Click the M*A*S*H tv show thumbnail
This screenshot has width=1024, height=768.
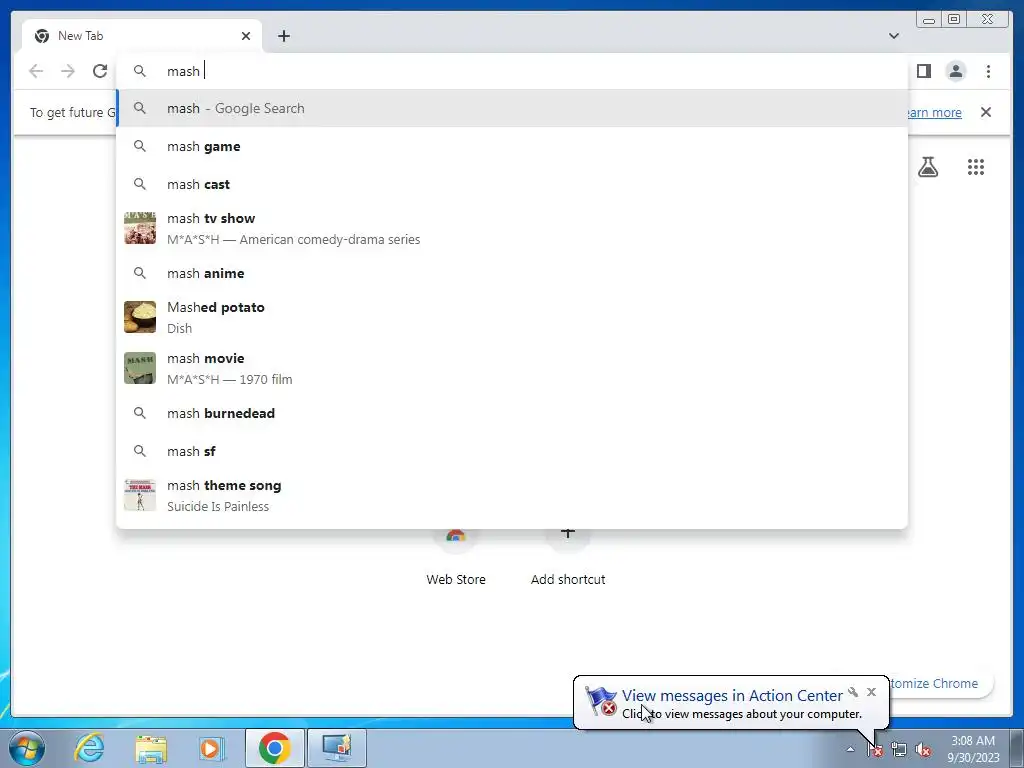[140, 228]
